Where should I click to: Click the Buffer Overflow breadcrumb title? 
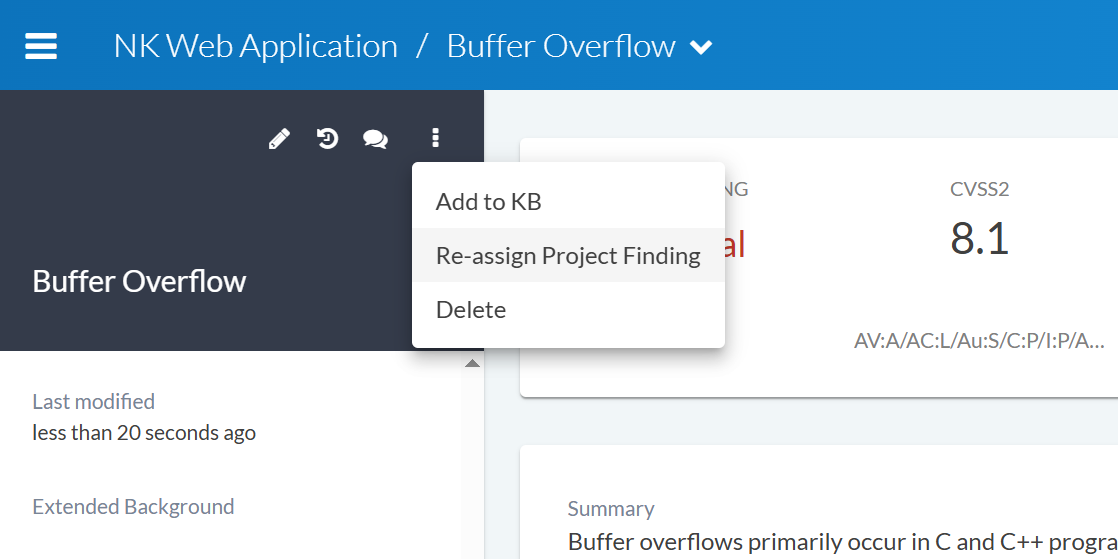[x=561, y=46]
